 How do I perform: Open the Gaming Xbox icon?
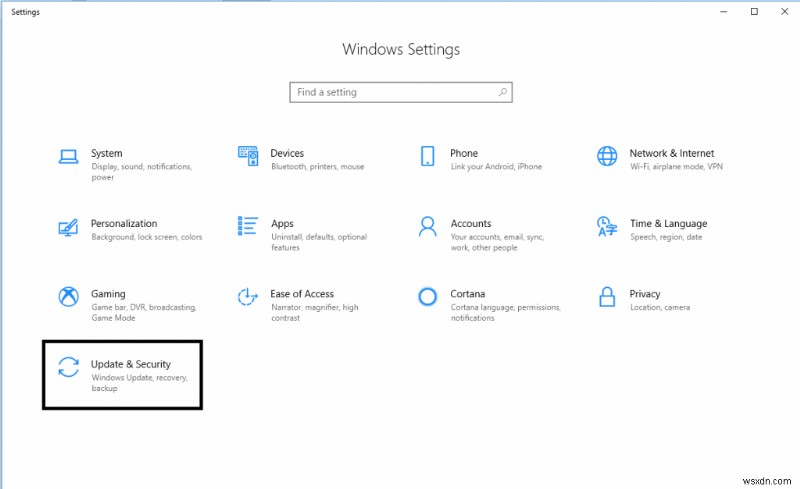point(68,297)
